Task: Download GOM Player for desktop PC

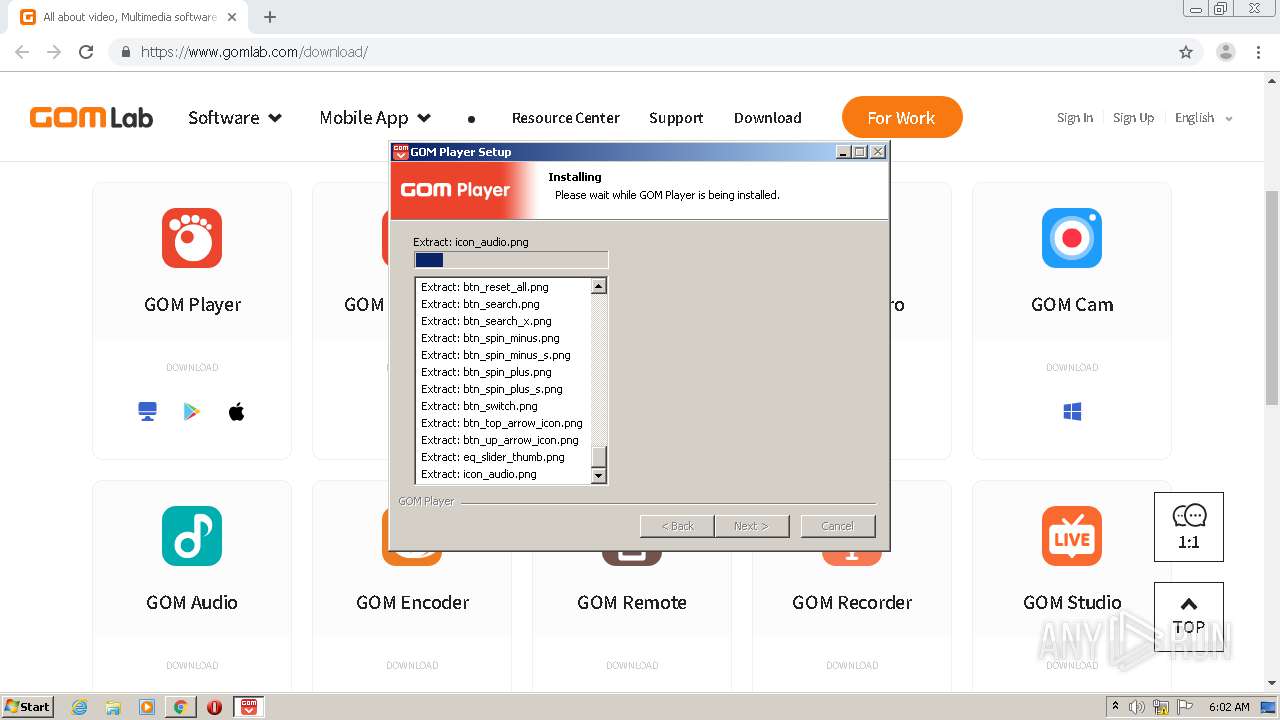Action: [x=148, y=412]
